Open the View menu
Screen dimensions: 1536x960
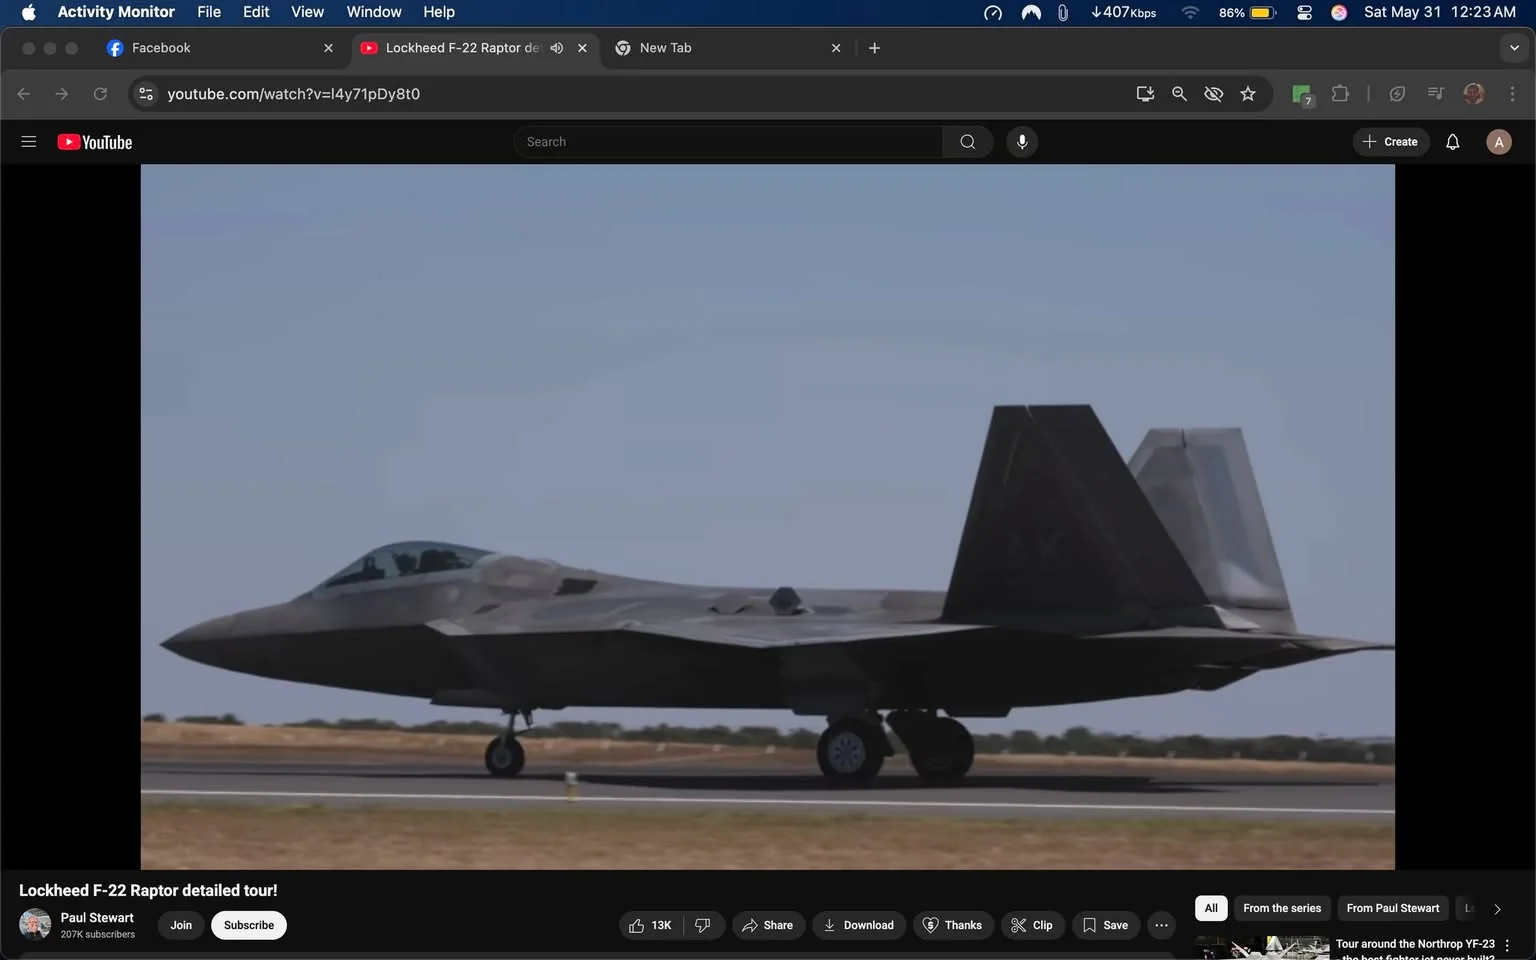coord(307,12)
